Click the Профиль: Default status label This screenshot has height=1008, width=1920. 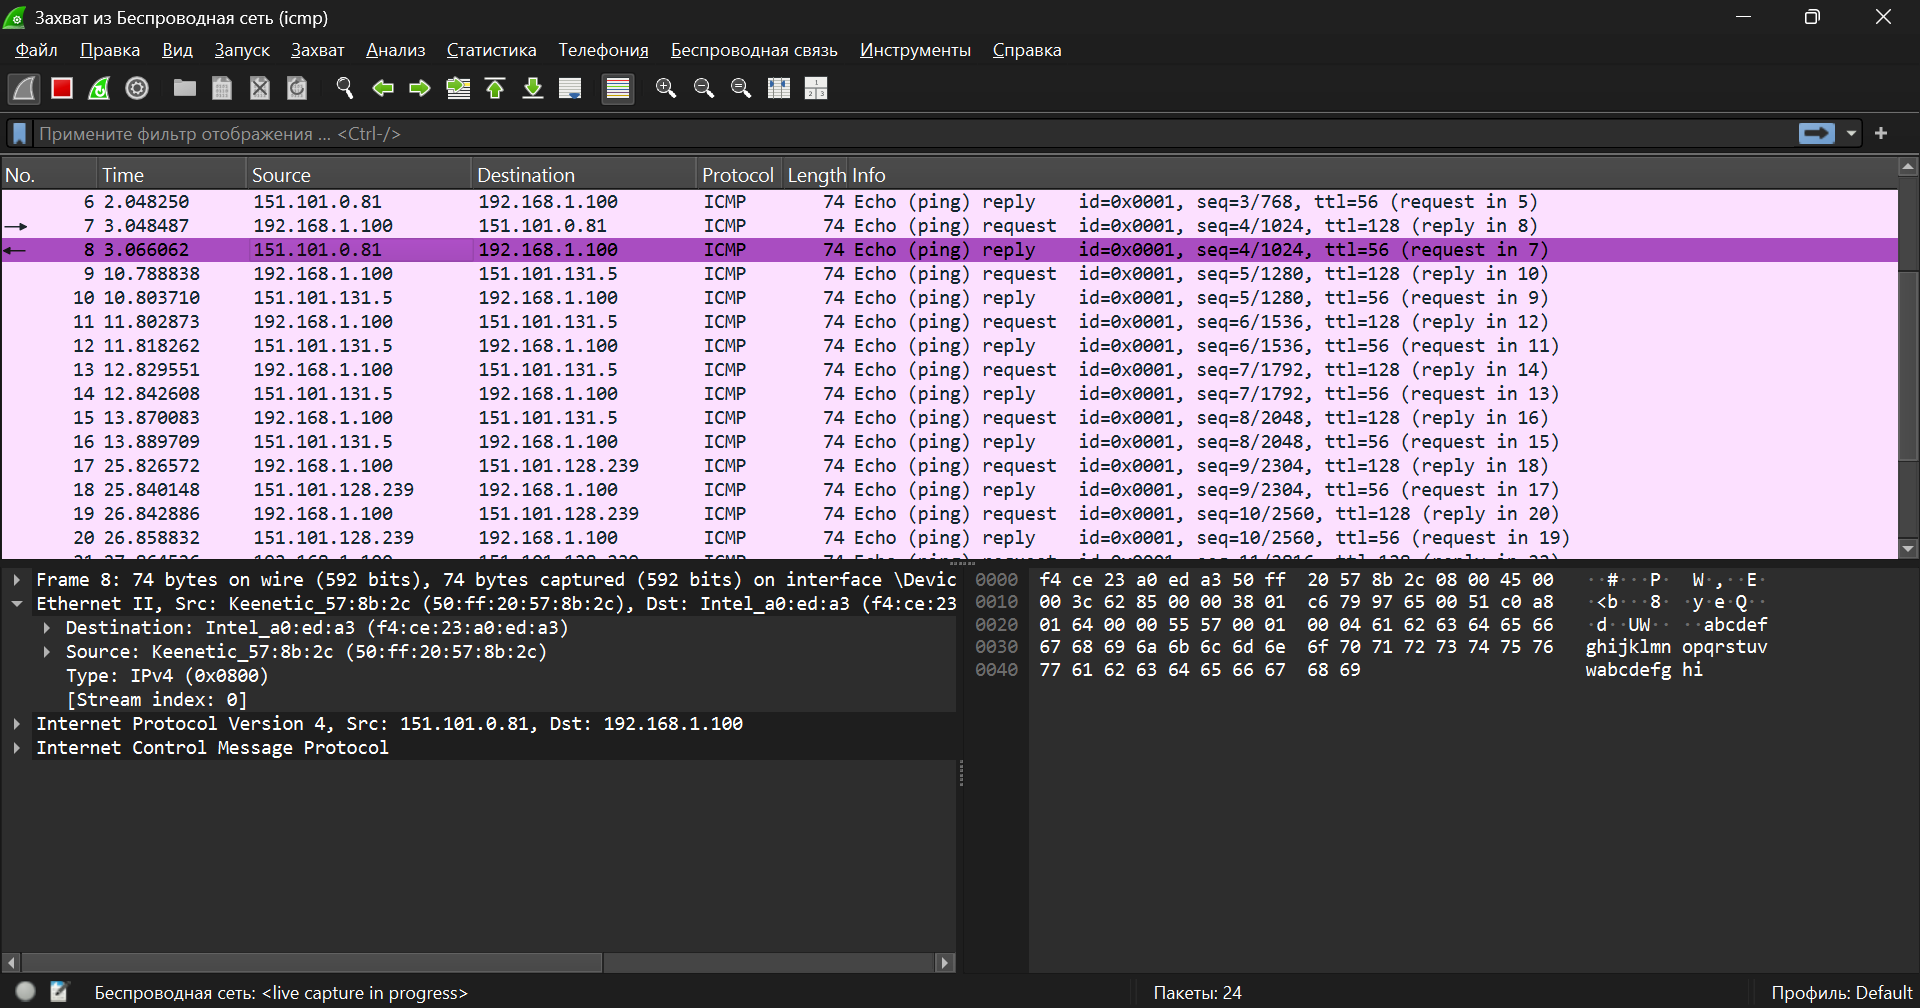[x=1840, y=993]
